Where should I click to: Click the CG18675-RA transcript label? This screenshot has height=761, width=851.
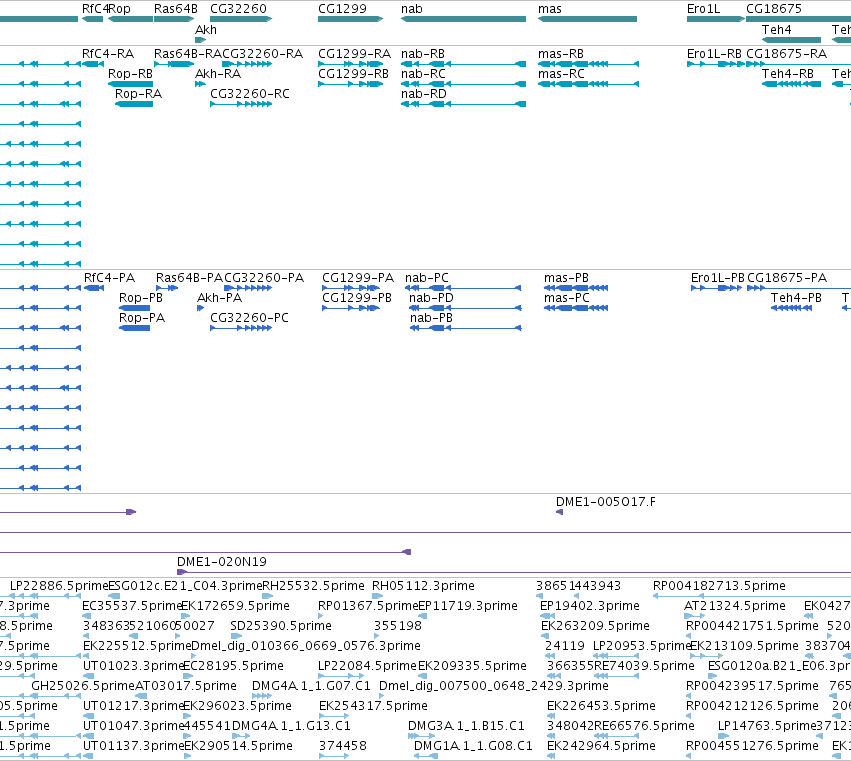point(786,54)
